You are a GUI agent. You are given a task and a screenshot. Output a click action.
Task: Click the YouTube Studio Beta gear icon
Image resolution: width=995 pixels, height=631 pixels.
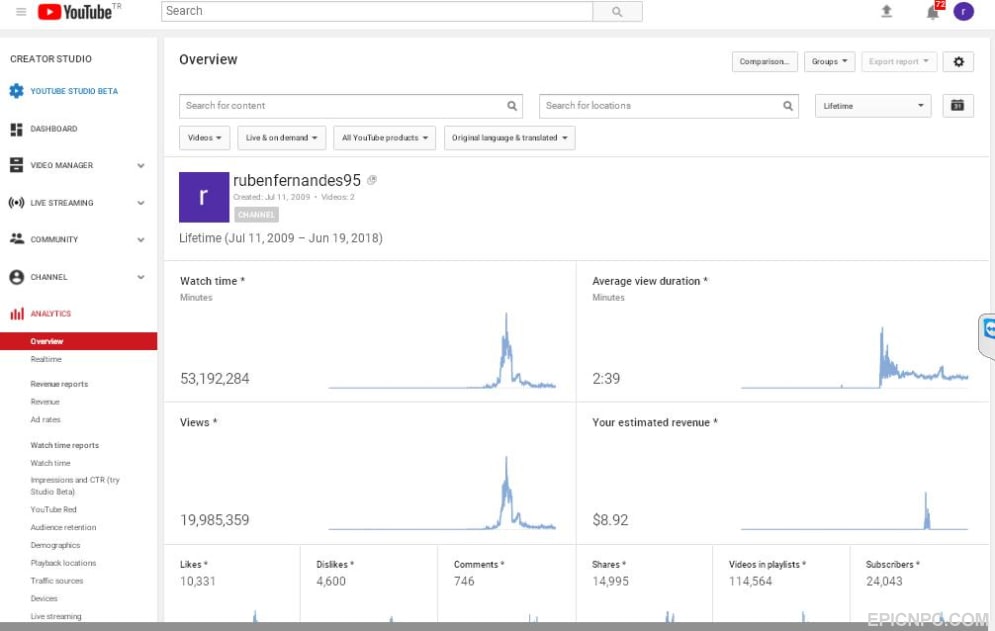16,91
